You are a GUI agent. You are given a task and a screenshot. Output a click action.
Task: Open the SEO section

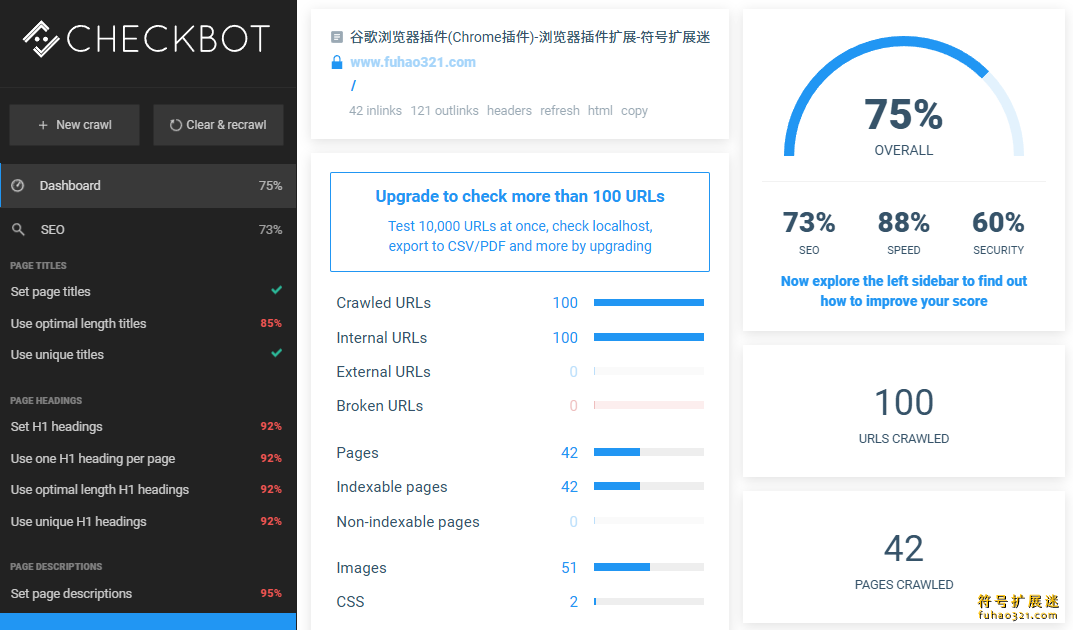[148, 230]
